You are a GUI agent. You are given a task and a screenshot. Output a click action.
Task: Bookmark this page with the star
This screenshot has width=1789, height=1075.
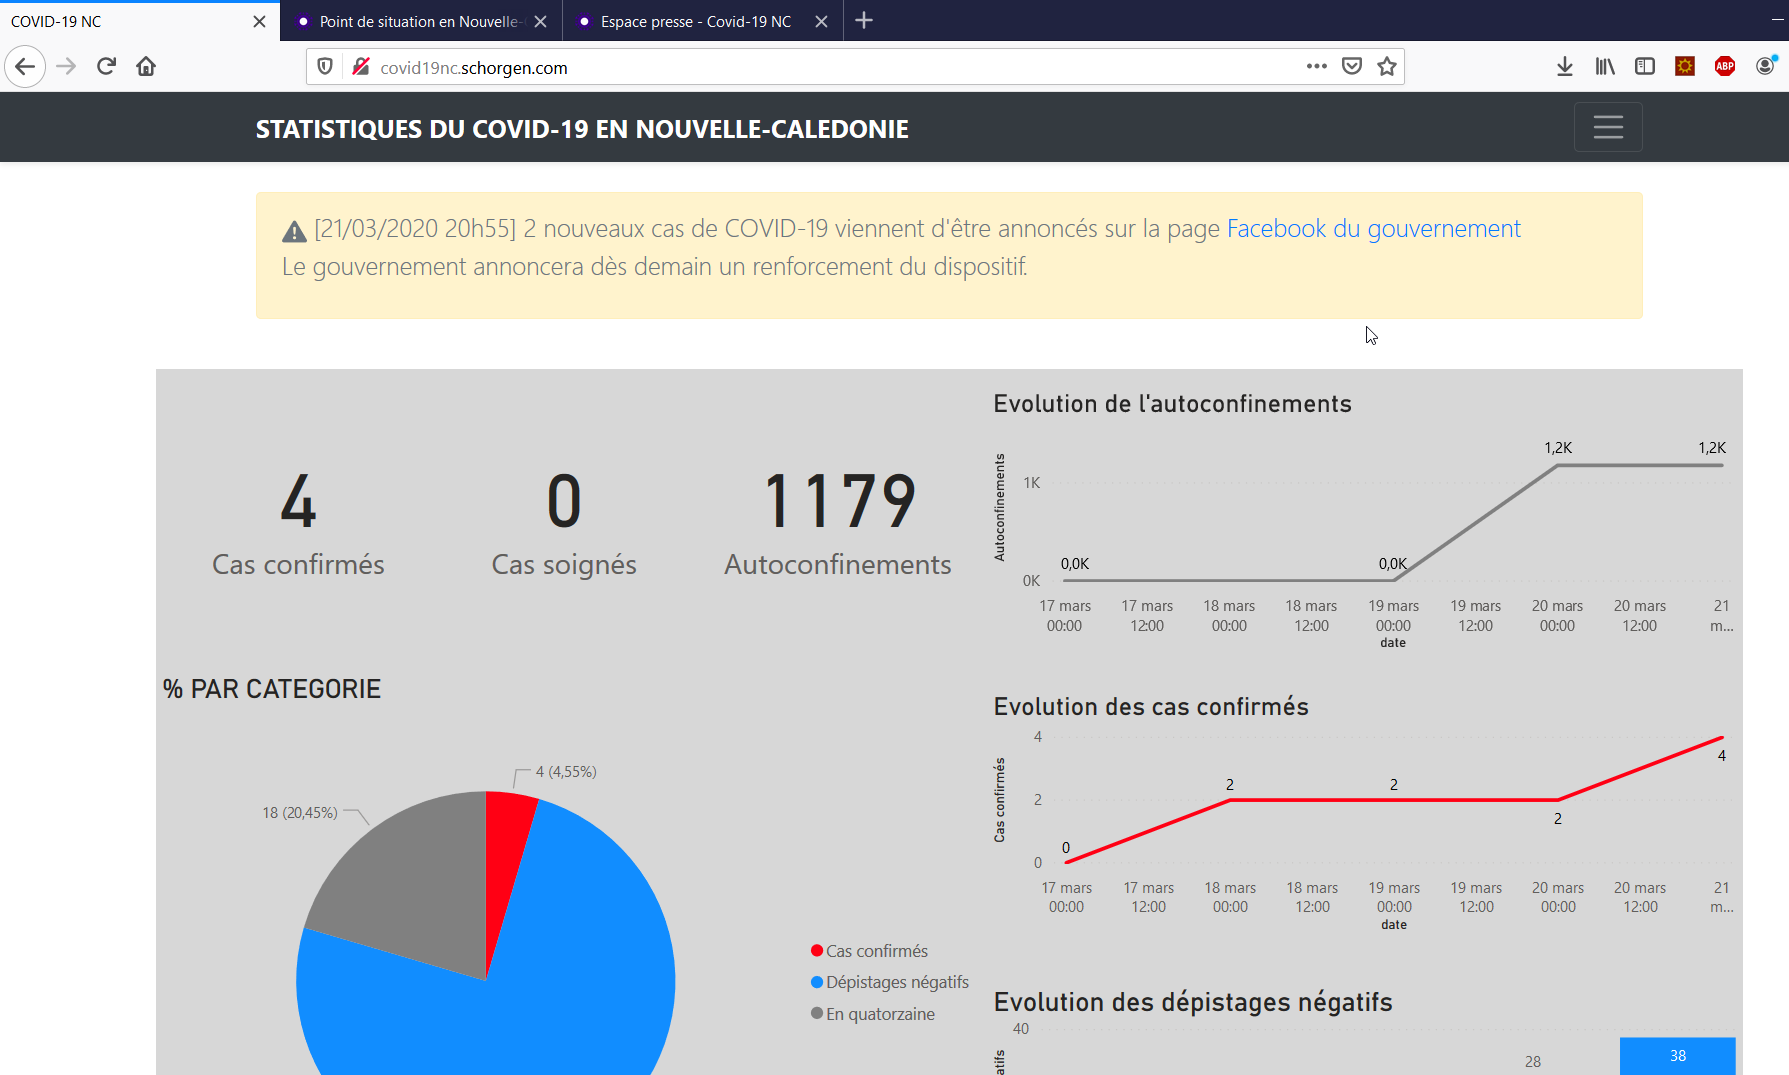(1387, 66)
